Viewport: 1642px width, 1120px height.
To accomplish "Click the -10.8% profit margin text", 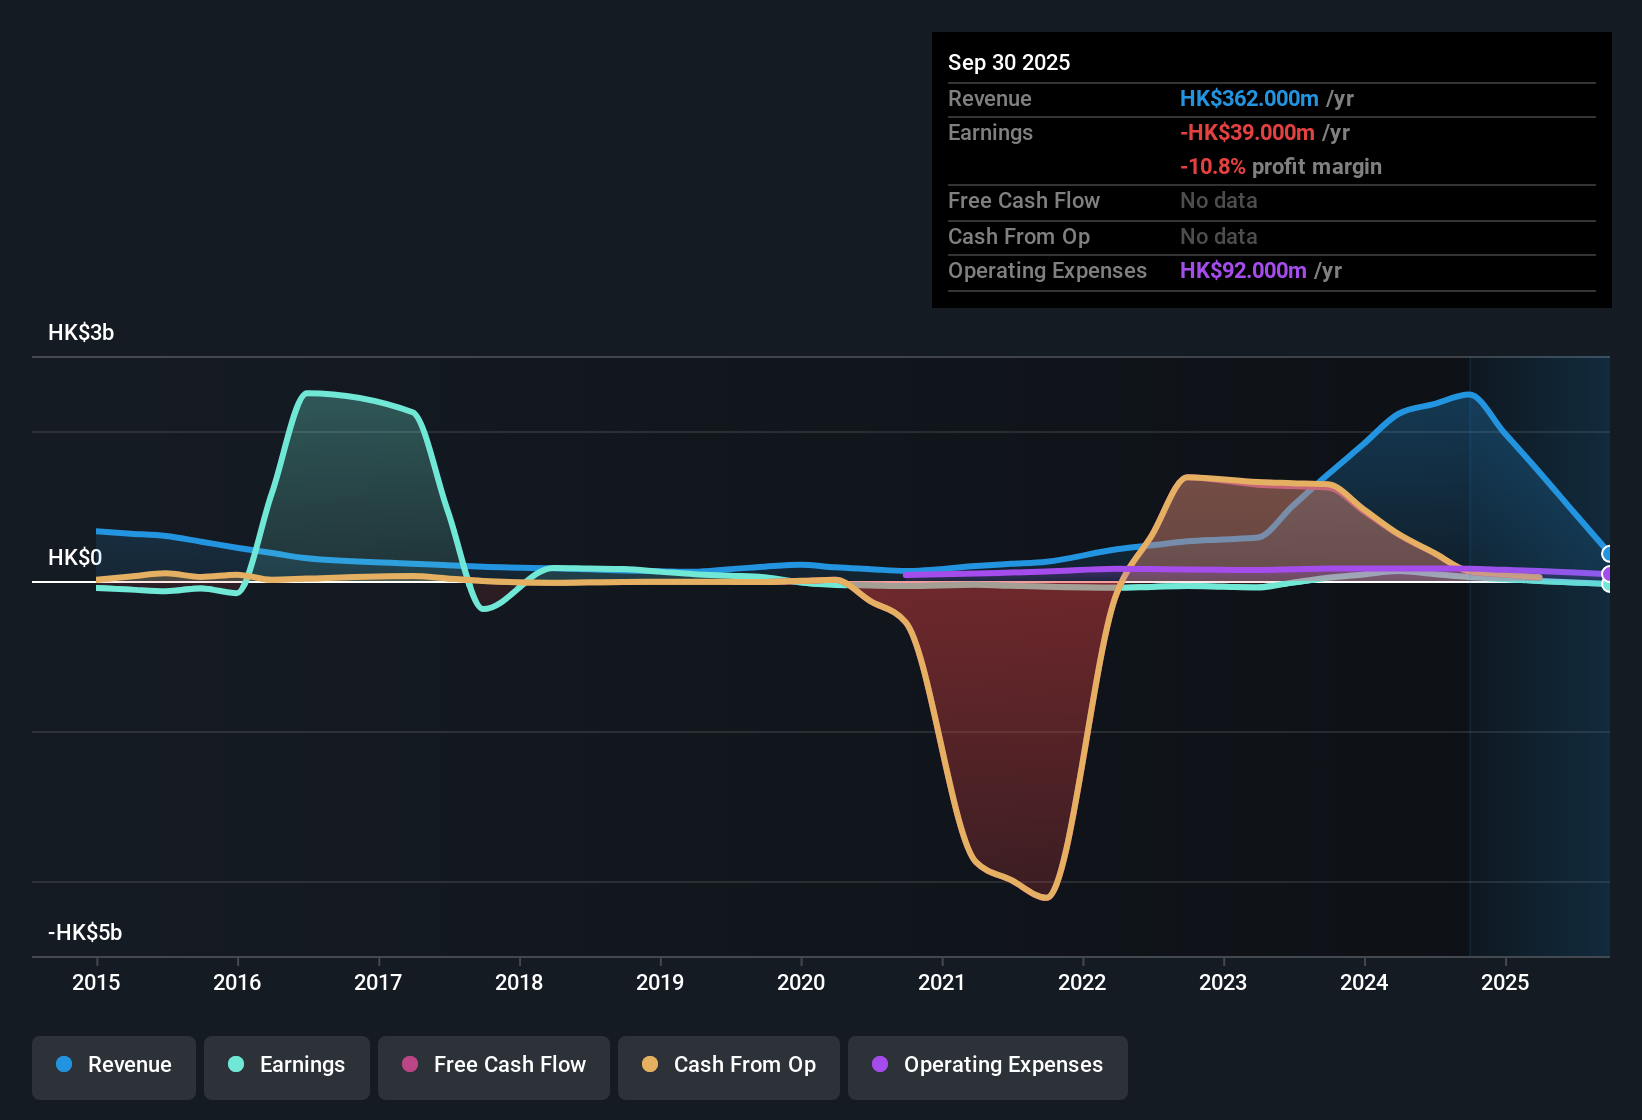I will coord(1281,167).
